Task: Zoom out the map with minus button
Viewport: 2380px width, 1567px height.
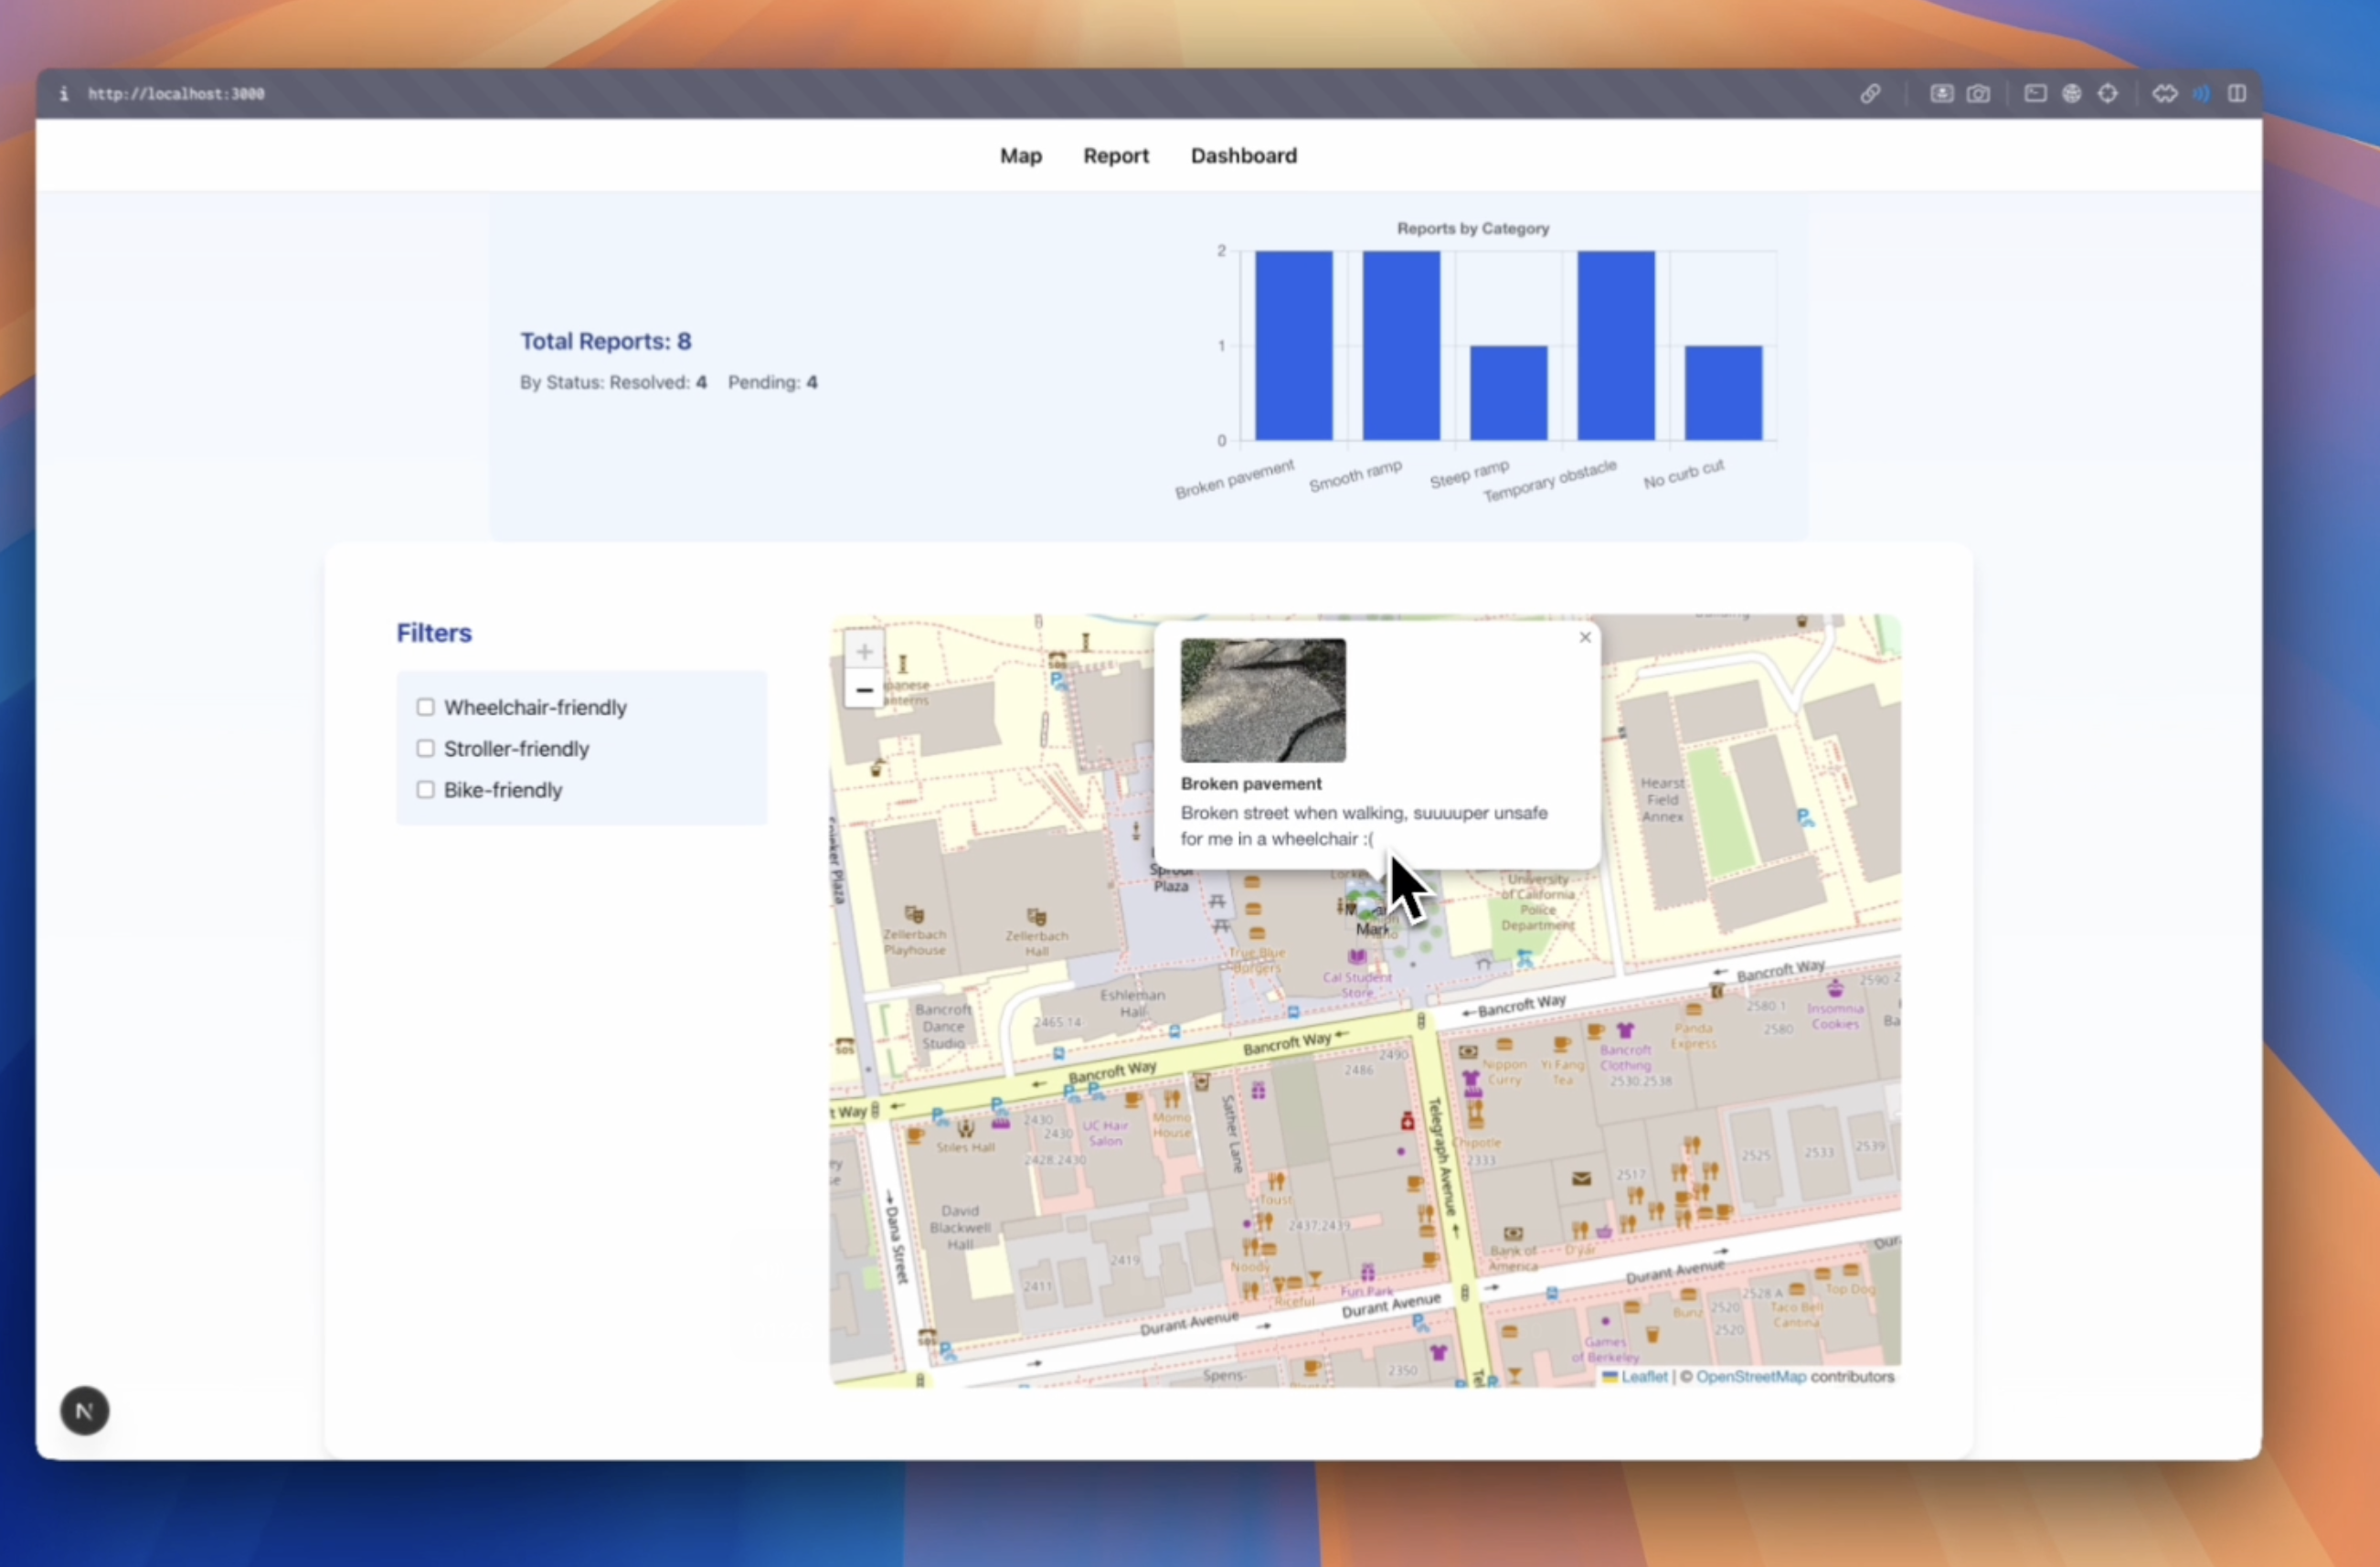Action: pos(864,690)
